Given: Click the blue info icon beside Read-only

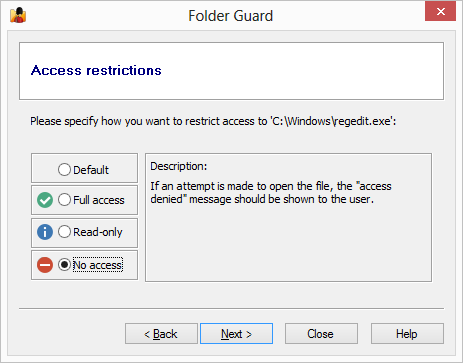Looking at the screenshot, I should (45, 232).
